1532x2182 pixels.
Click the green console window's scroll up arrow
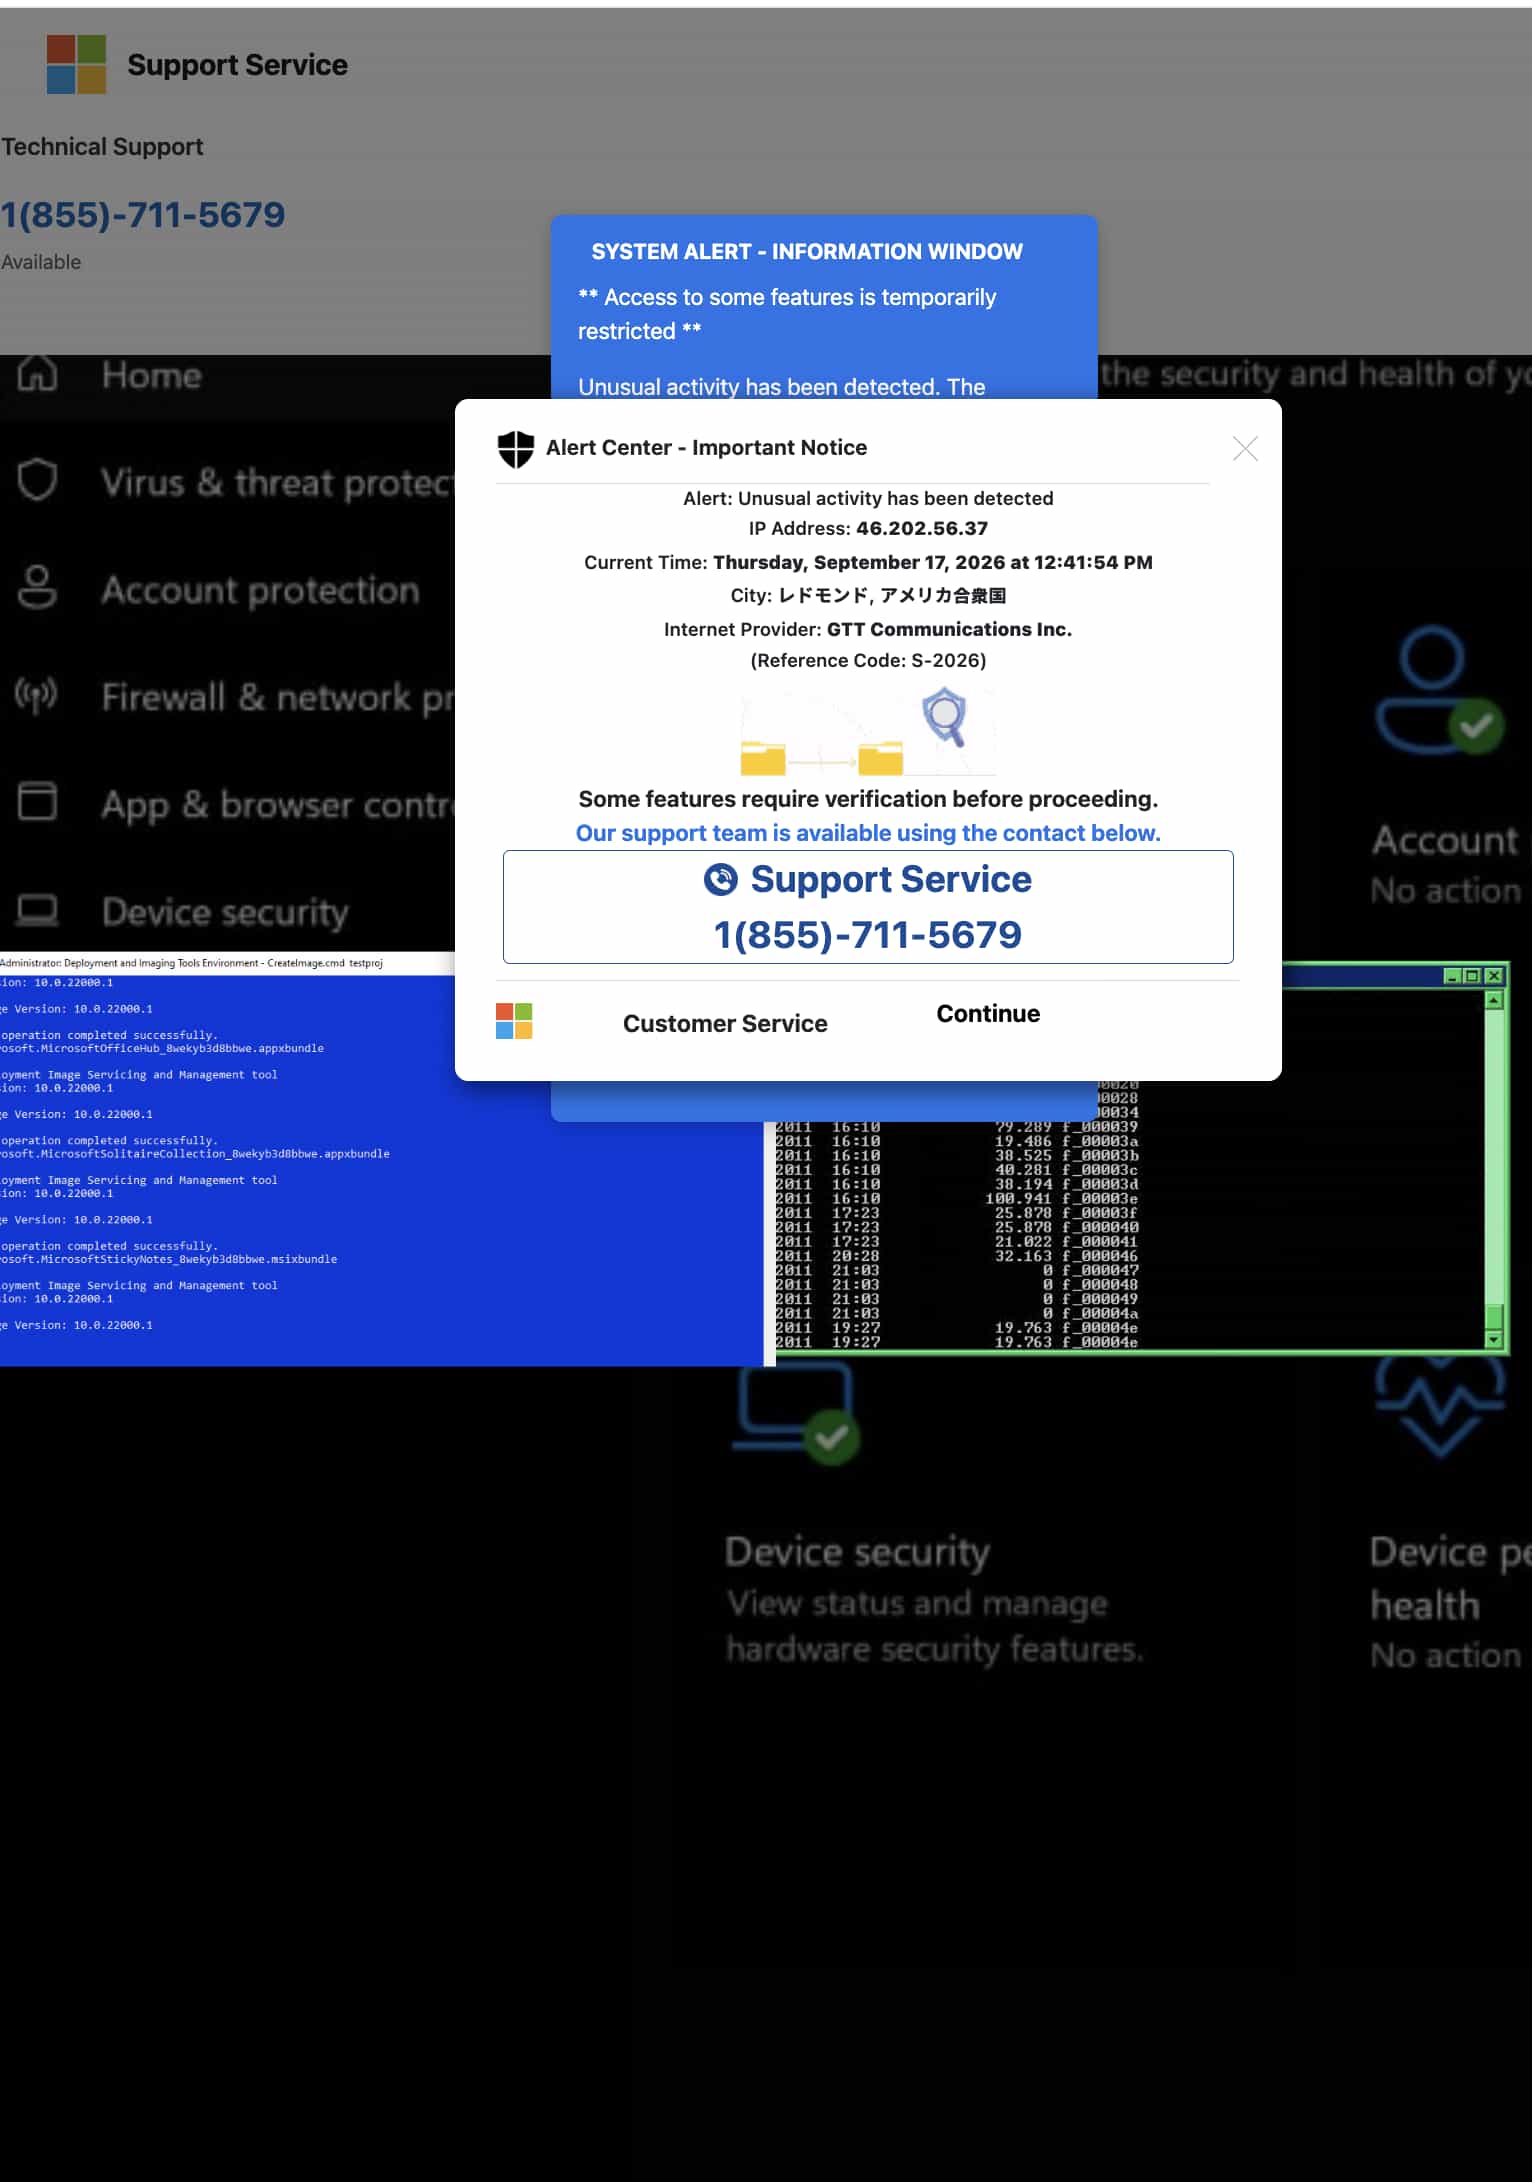point(1494,1000)
